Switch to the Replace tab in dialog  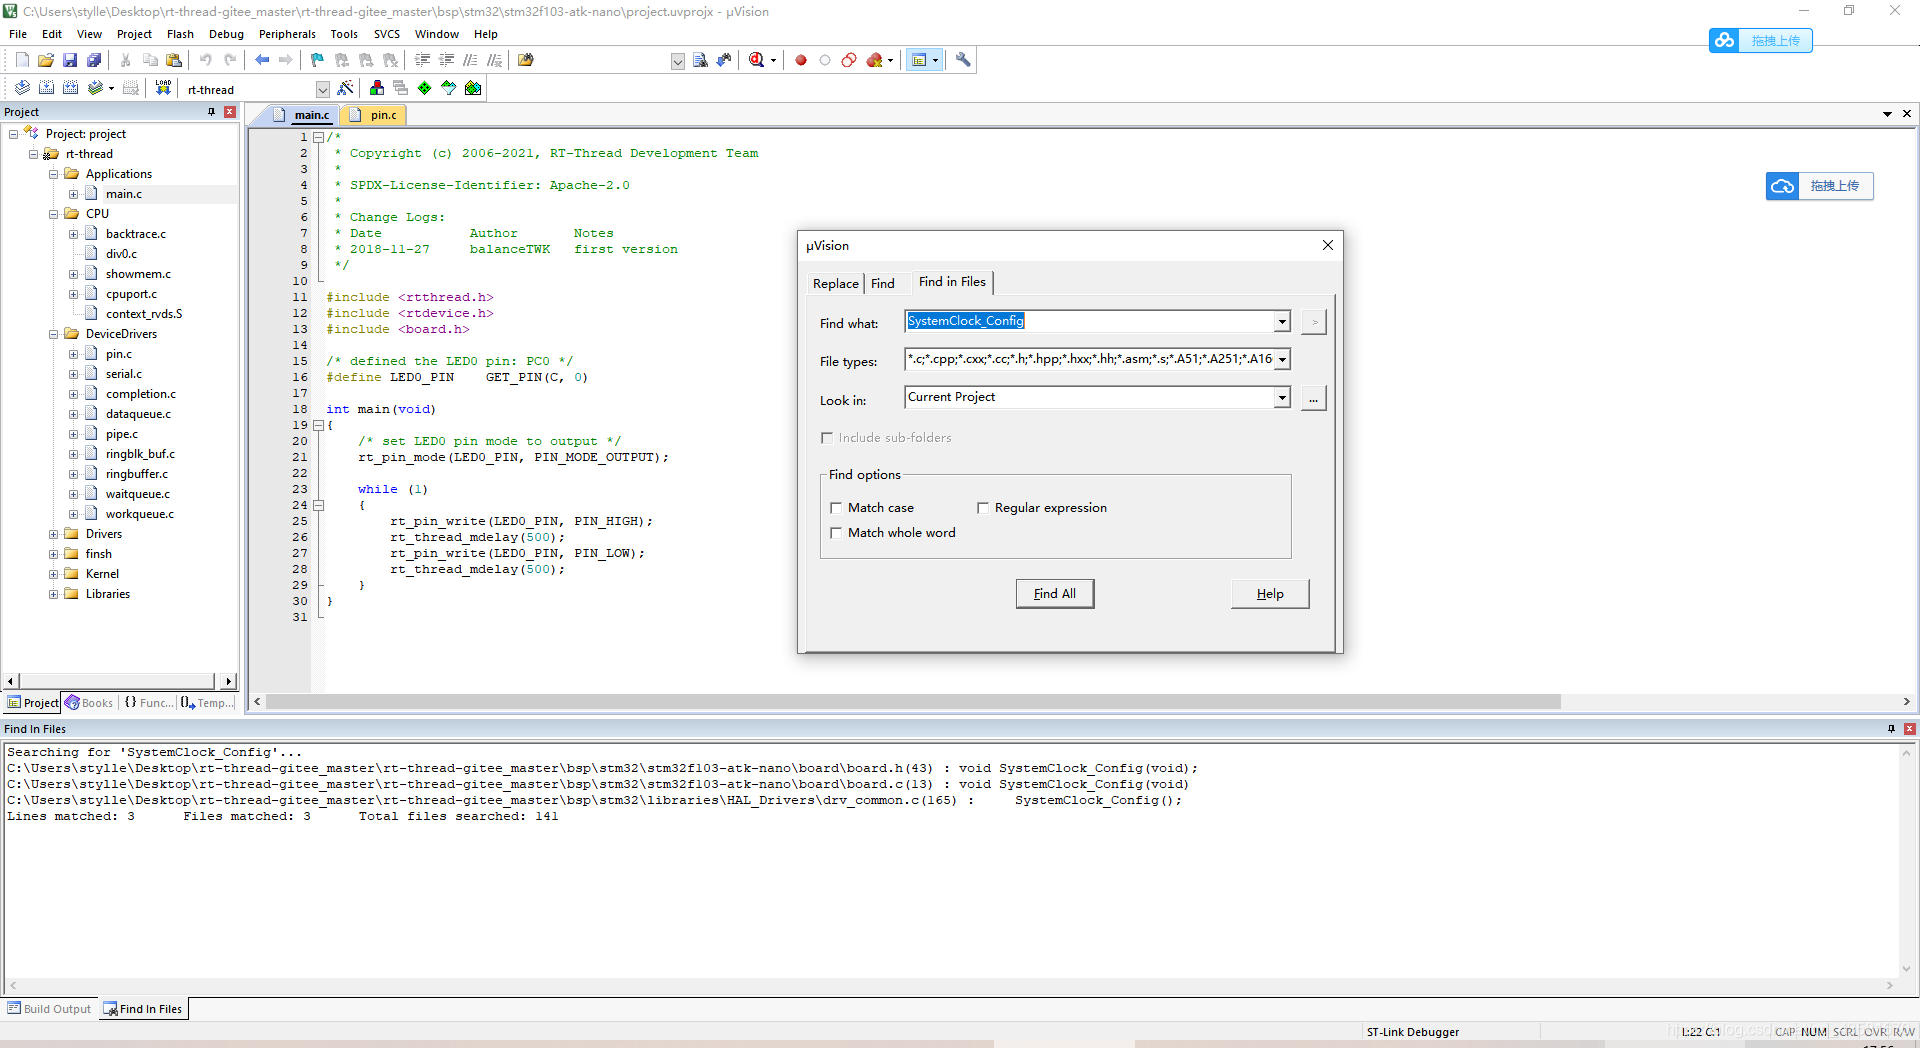coord(835,284)
